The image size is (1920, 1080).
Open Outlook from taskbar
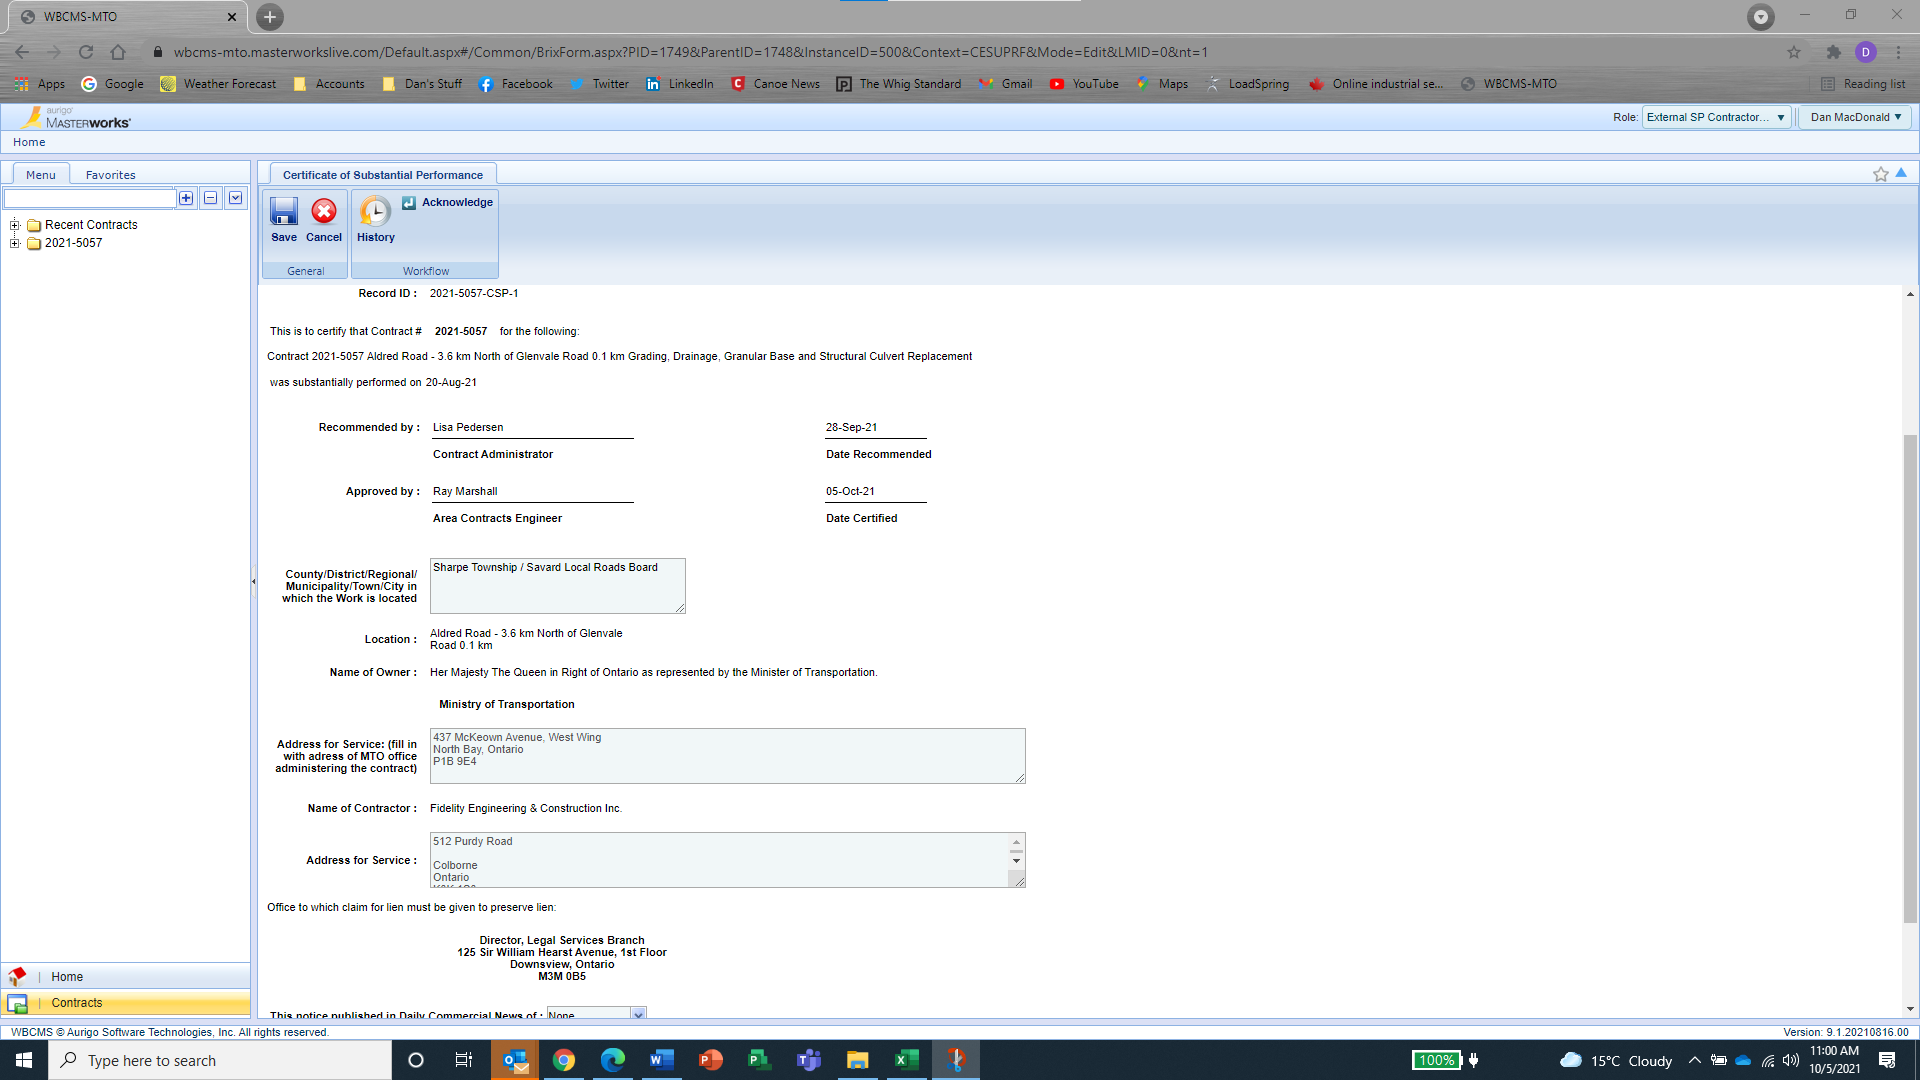[x=515, y=1060]
